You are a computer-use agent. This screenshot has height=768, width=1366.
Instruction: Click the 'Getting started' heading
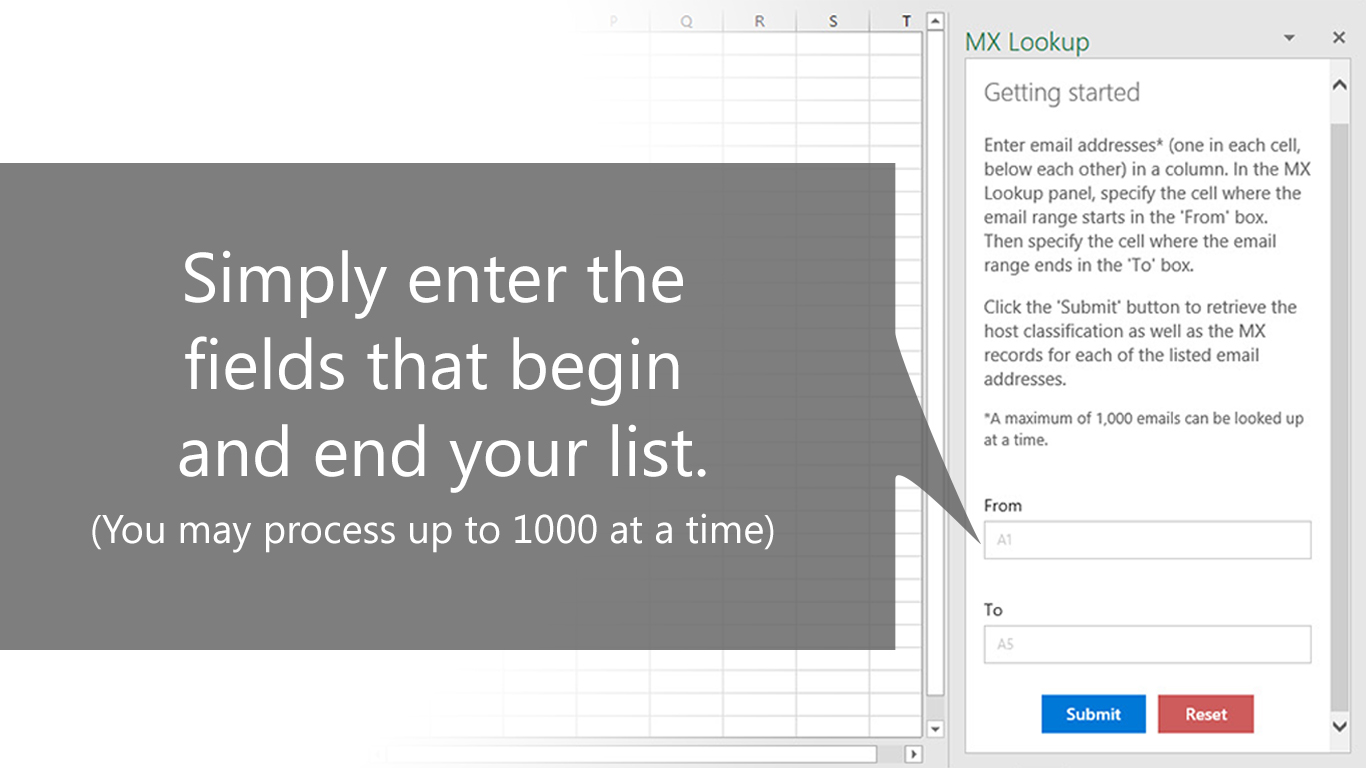pos(1062,93)
